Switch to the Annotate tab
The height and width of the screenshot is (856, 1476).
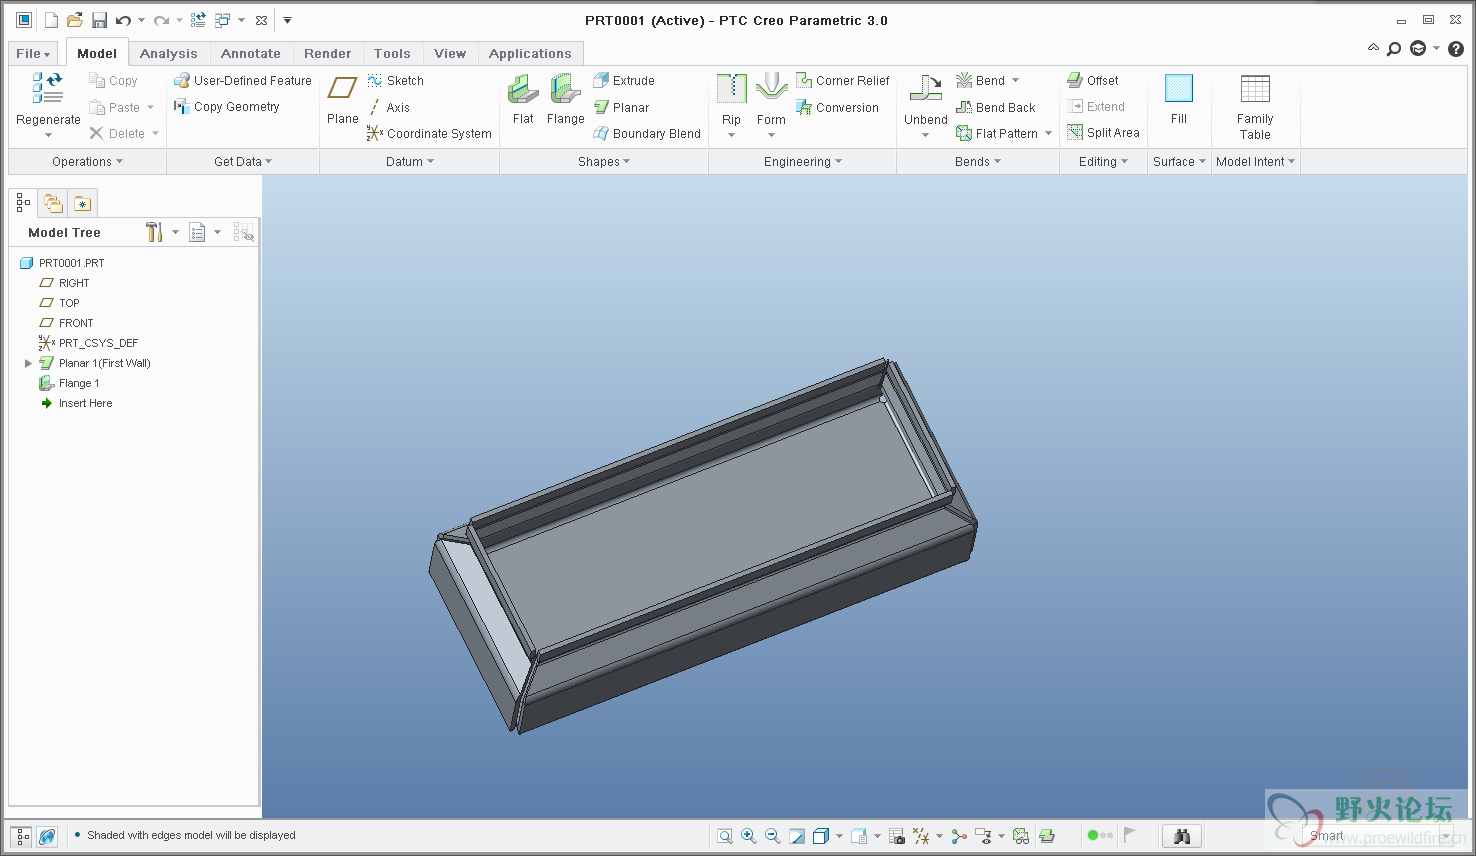point(250,54)
